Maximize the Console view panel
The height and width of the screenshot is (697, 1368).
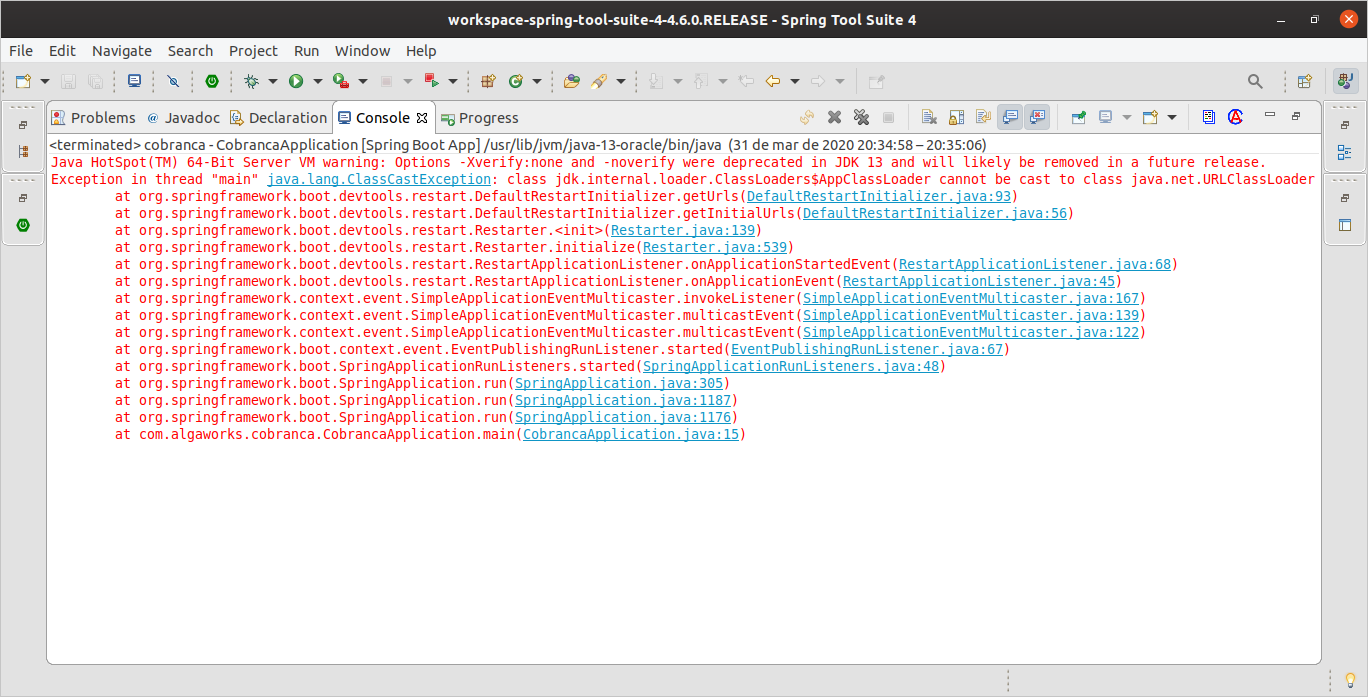(x=1295, y=115)
